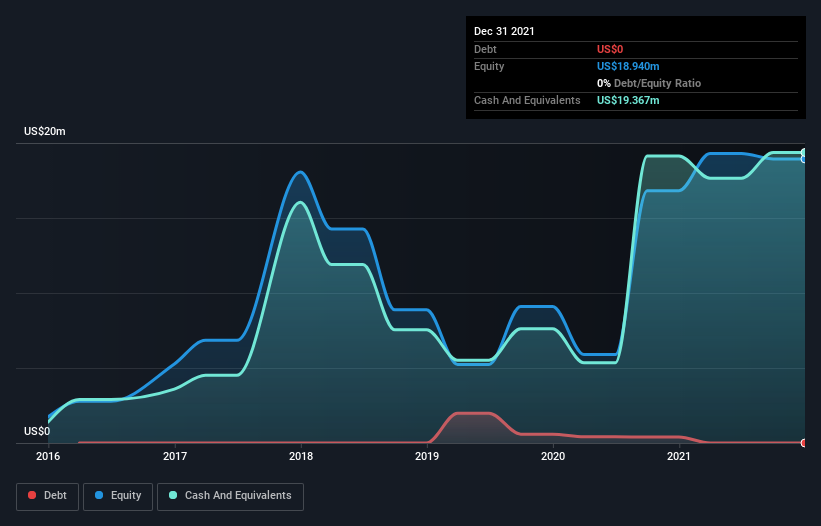The image size is (821, 526).
Task: Toggle the Equity series legend button
Action: click(118, 496)
